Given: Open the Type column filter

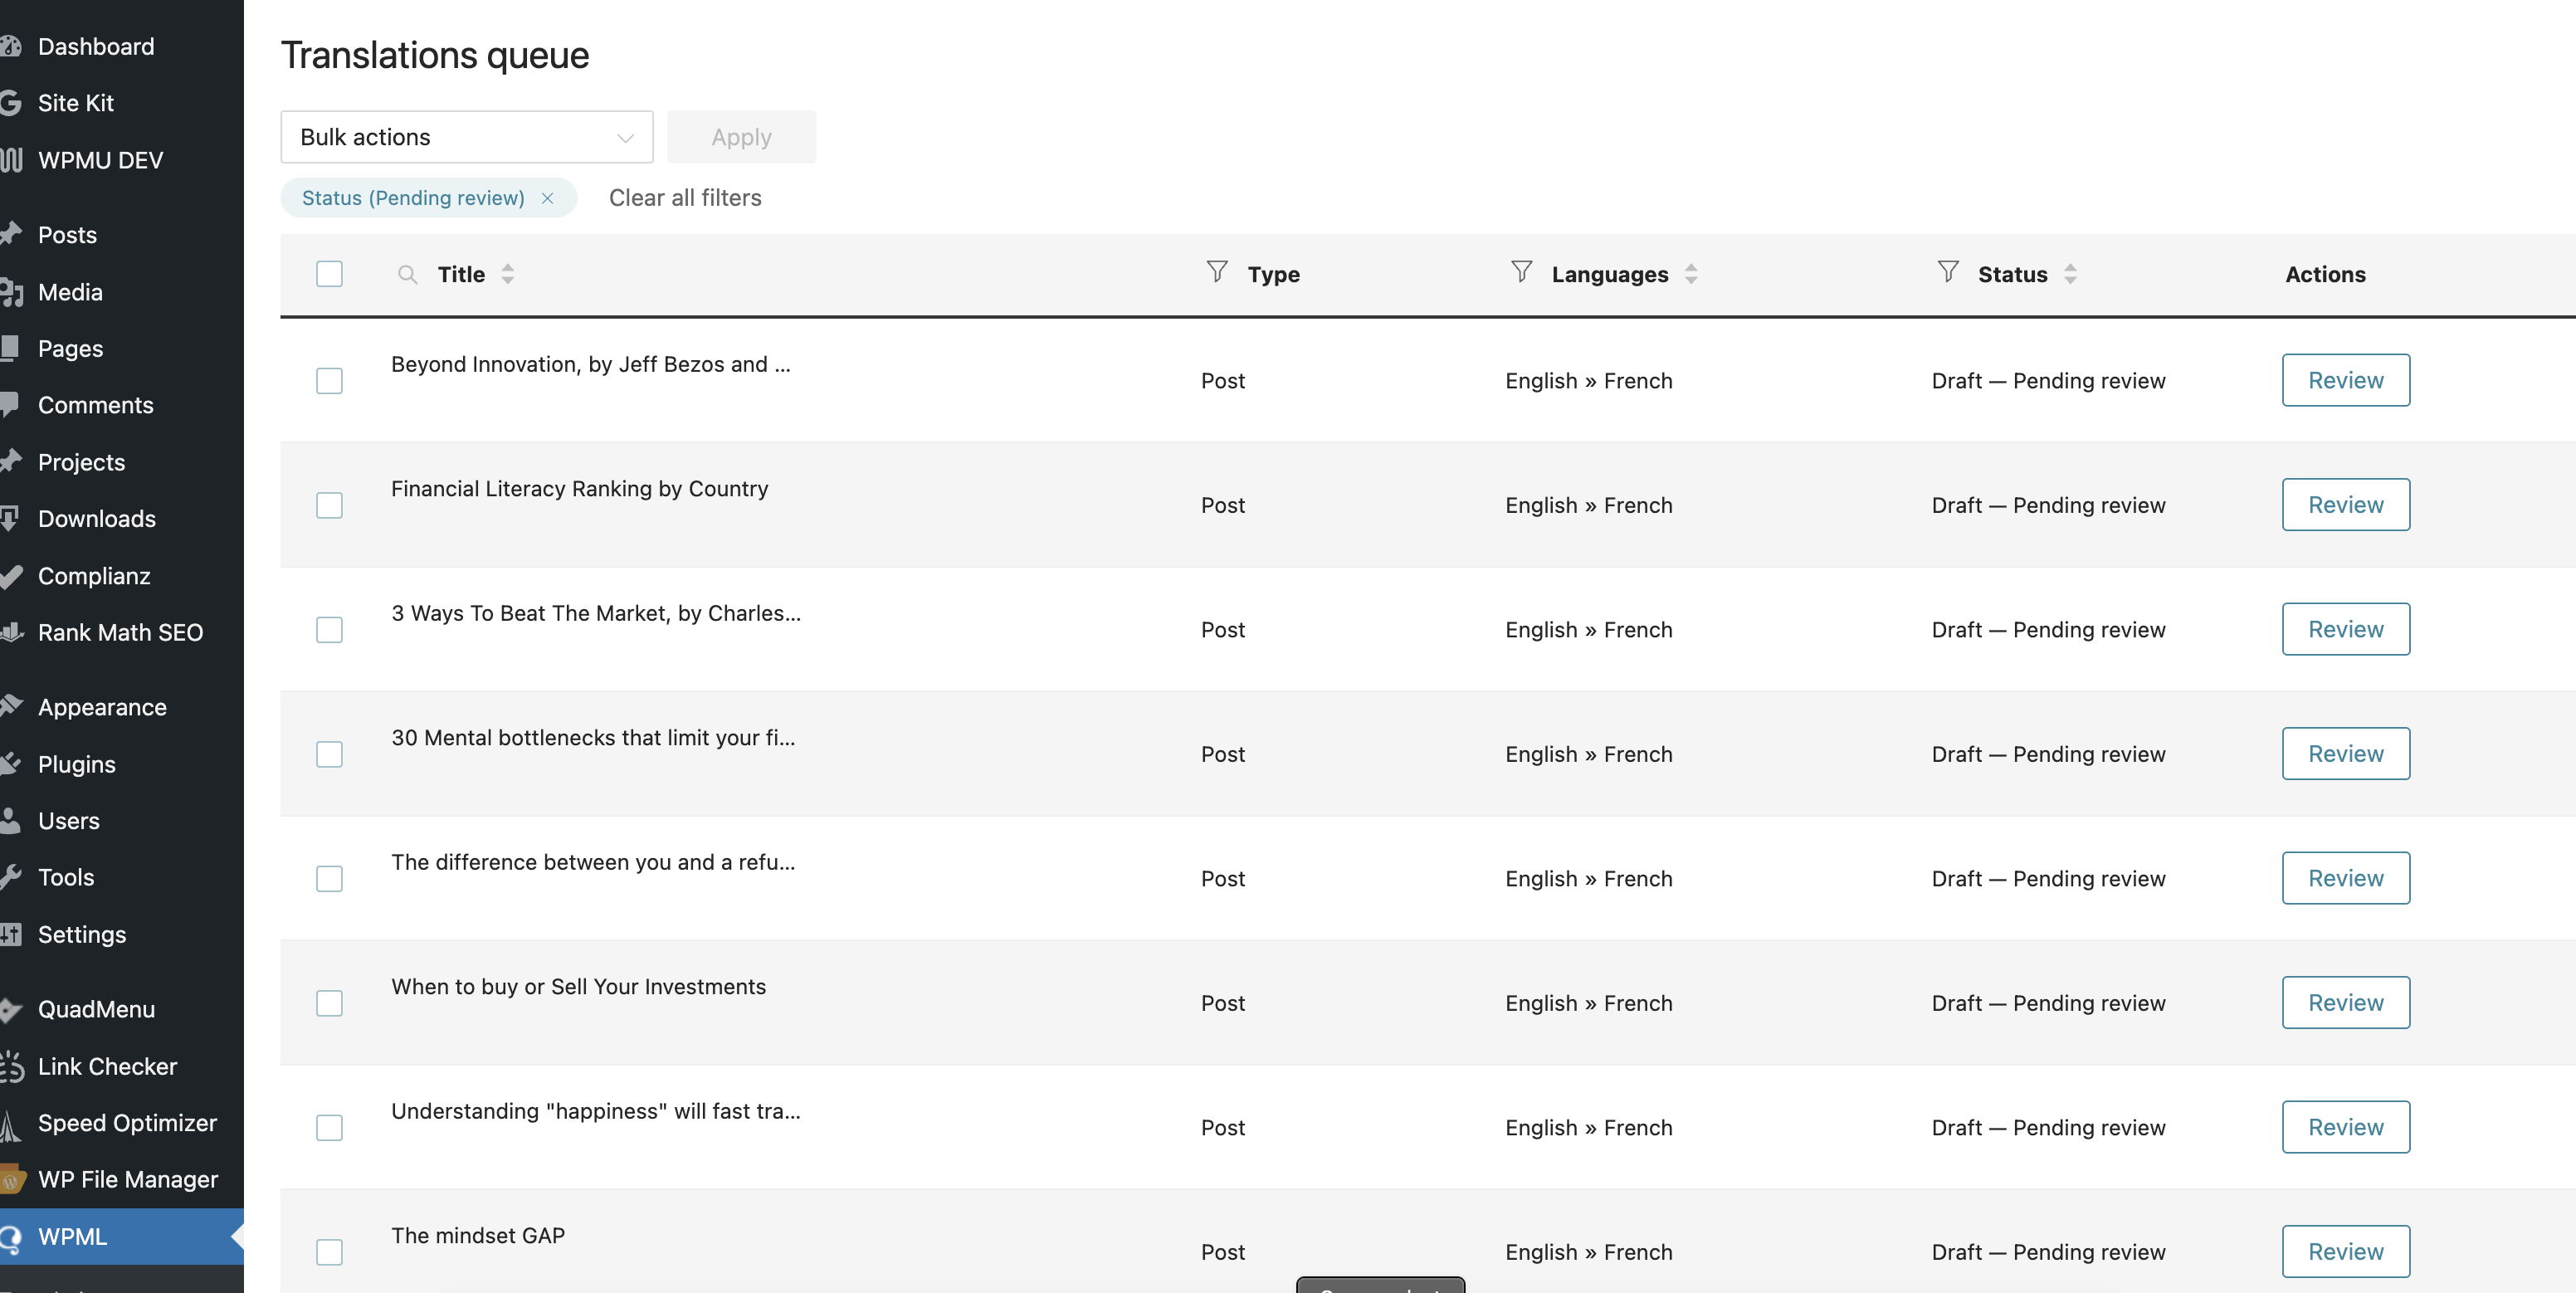Looking at the screenshot, I should [x=1217, y=271].
